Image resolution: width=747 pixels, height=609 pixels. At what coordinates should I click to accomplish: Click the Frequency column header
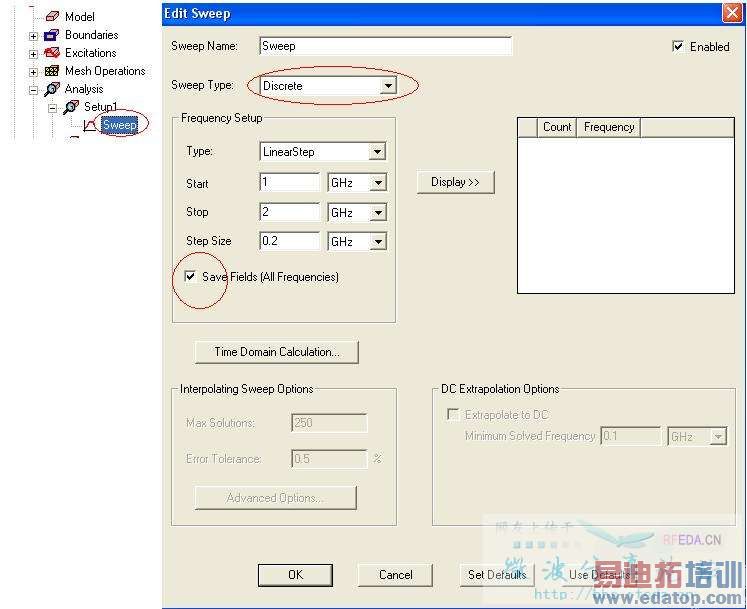click(x=608, y=127)
